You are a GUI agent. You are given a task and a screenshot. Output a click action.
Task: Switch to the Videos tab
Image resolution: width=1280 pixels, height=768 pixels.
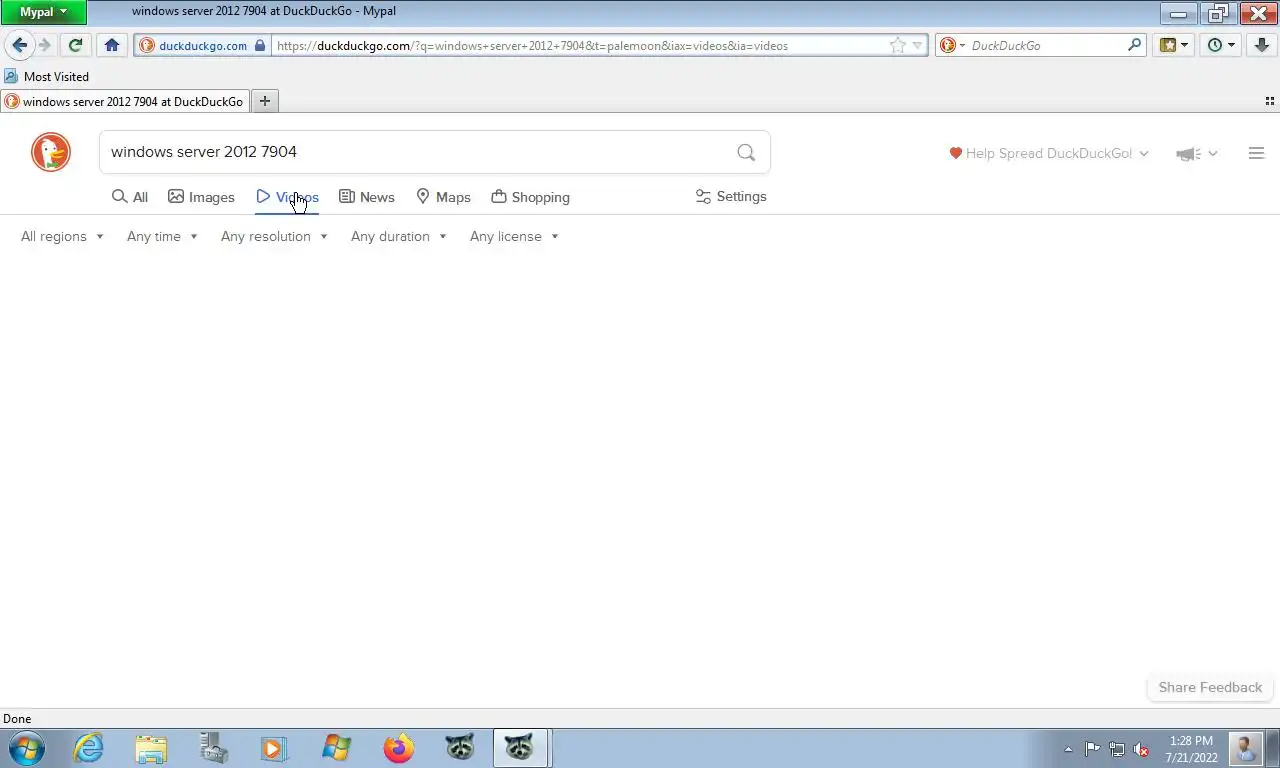coord(287,197)
